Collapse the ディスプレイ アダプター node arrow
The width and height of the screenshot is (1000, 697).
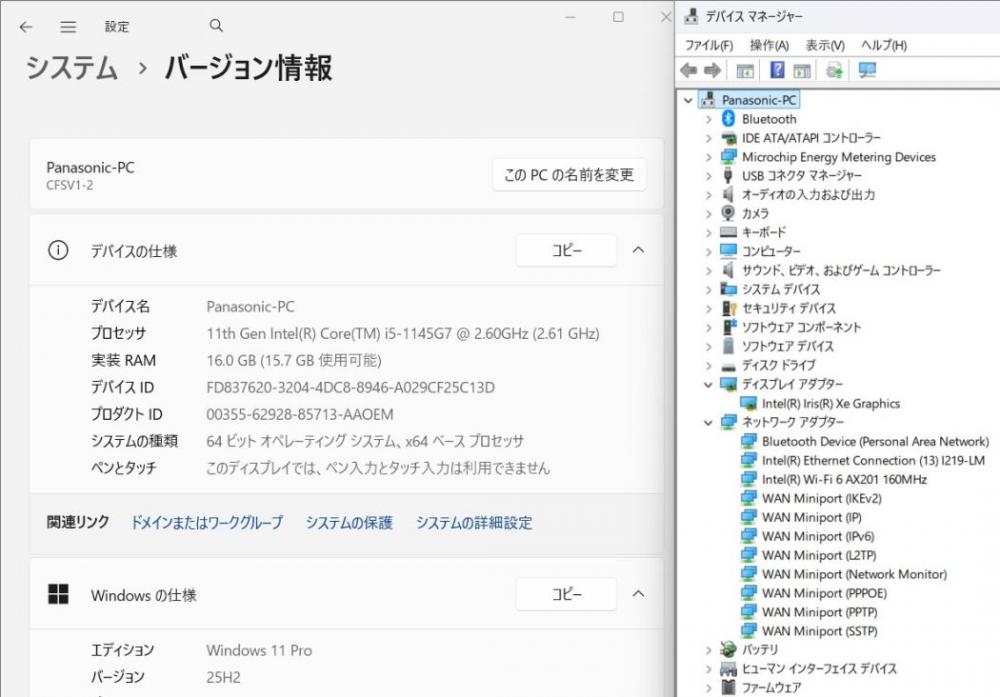pos(708,385)
